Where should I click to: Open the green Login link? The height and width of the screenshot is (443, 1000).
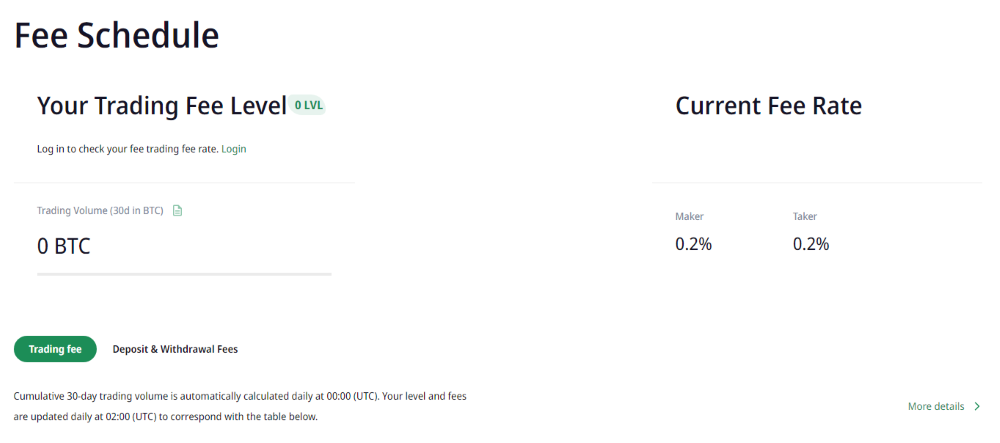pos(234,149)
